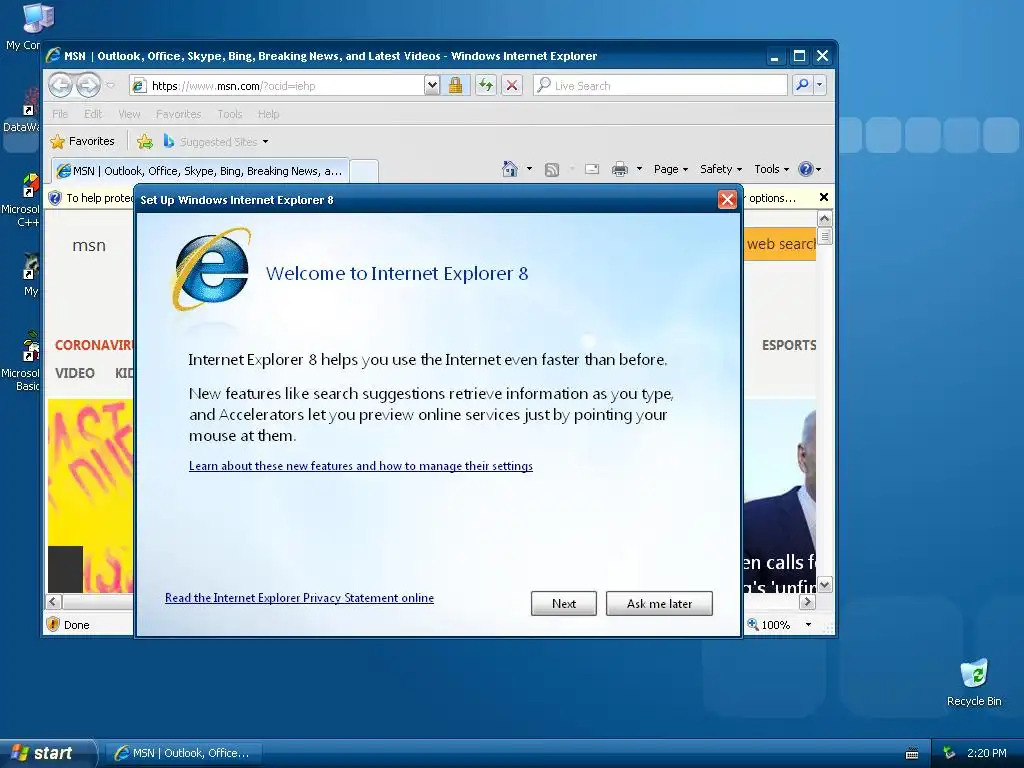Click the 100% zoom level button
This screenshot has width=1024, height=768.
point(769,625)
